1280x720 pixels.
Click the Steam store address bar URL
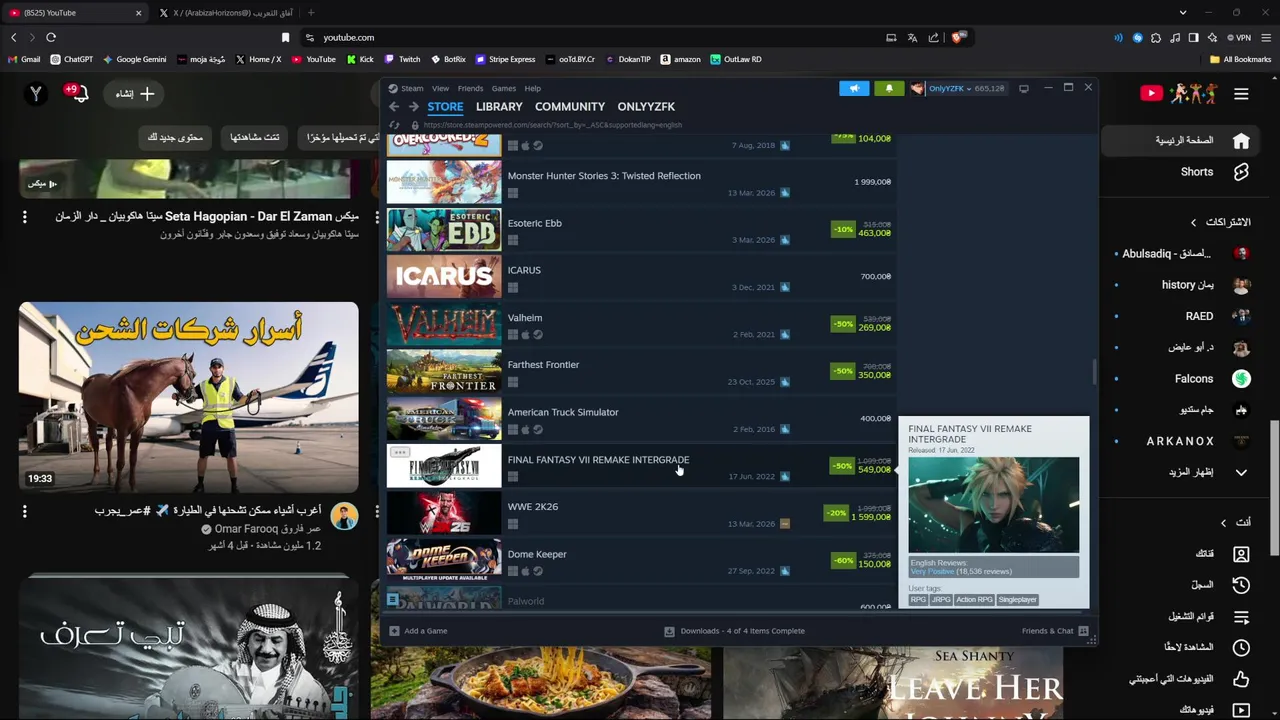click(x=553, y=125)
